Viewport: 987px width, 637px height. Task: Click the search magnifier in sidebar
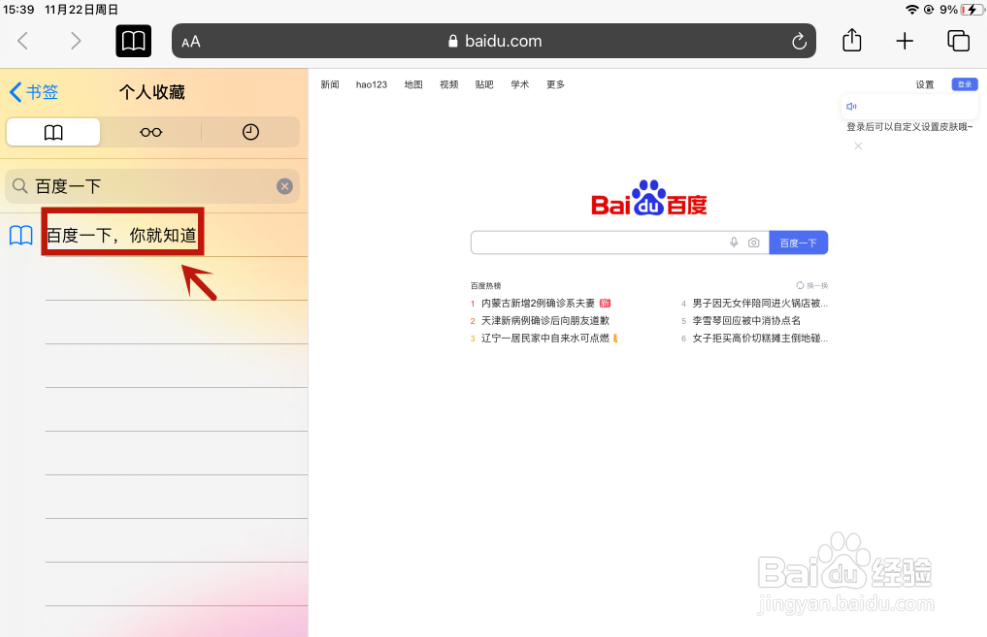20,186
